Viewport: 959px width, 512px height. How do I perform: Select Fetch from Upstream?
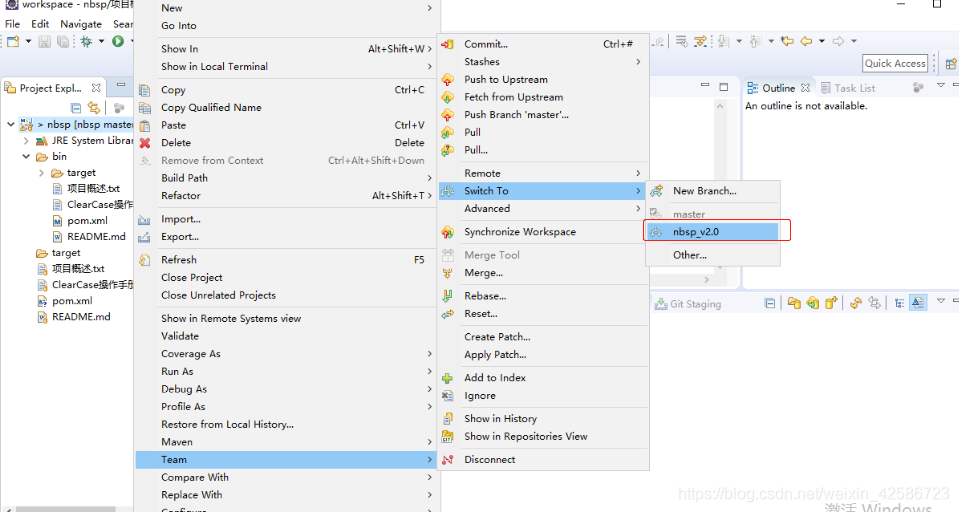tap(543, 97)
